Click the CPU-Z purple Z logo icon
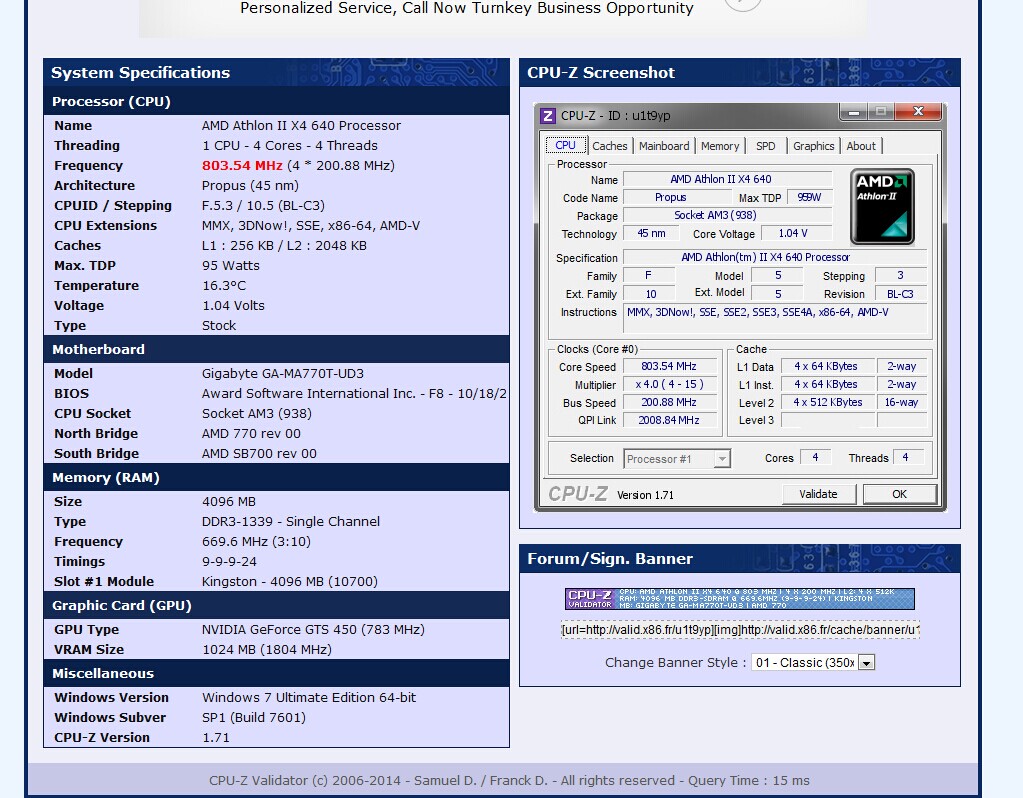 (x=548, y=116)
